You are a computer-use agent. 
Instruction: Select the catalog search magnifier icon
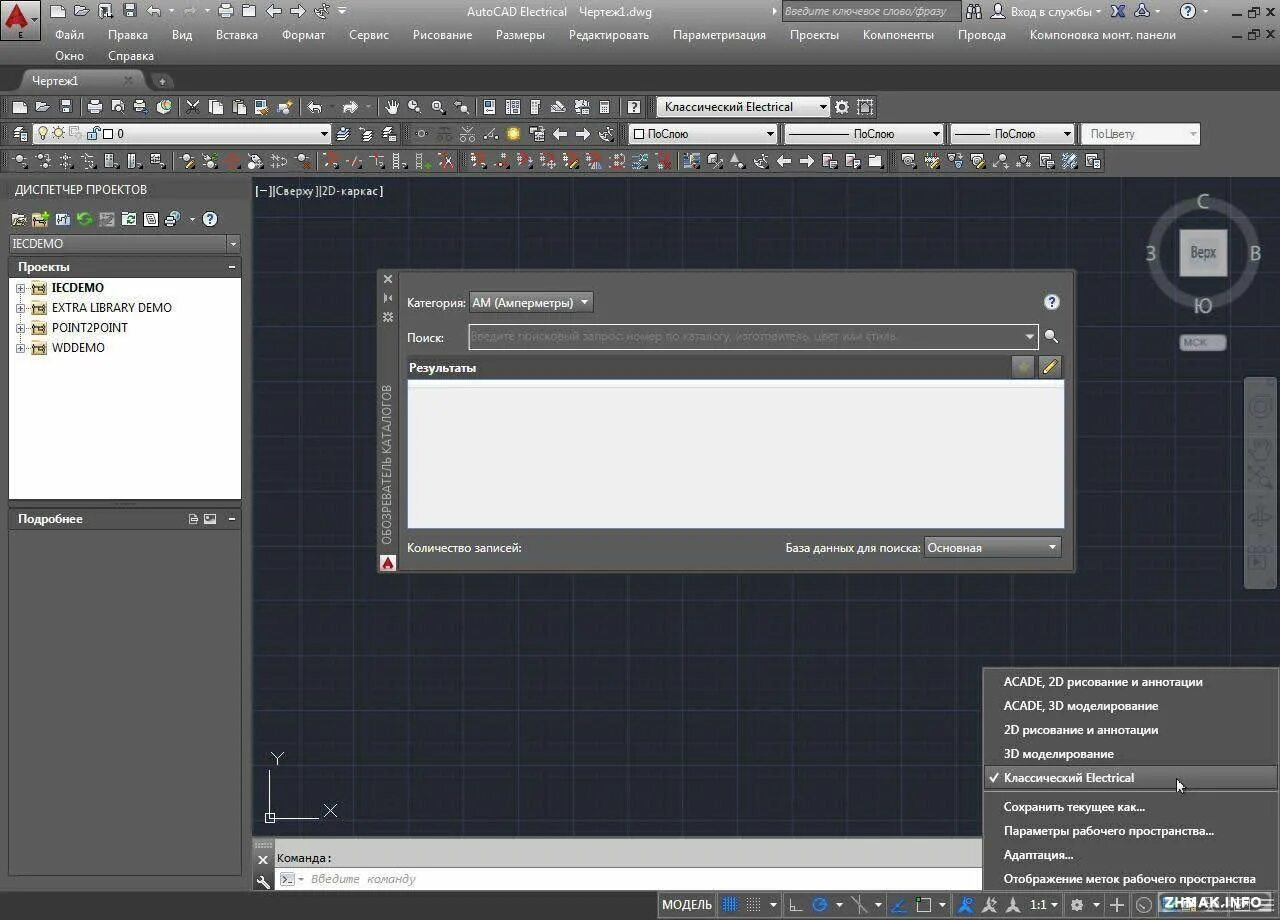(1051, 336)
